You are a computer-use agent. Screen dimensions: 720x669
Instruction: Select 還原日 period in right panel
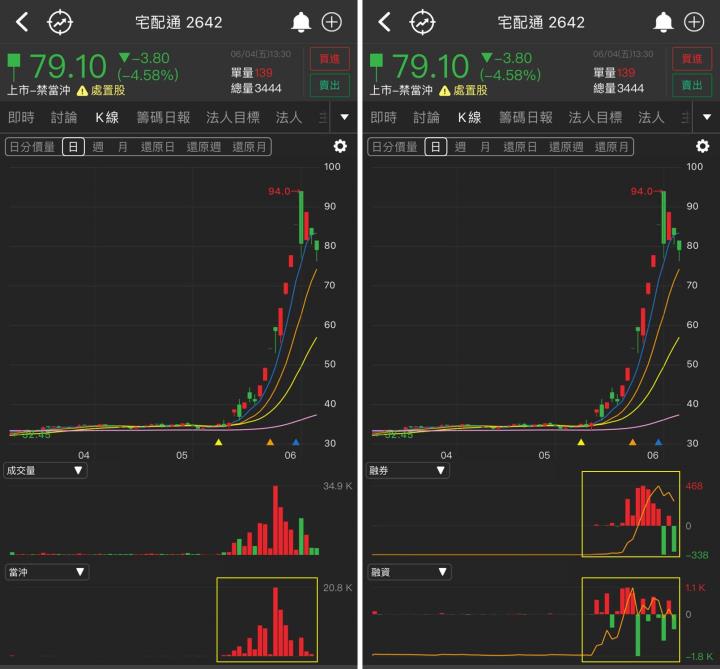point(520,147)
